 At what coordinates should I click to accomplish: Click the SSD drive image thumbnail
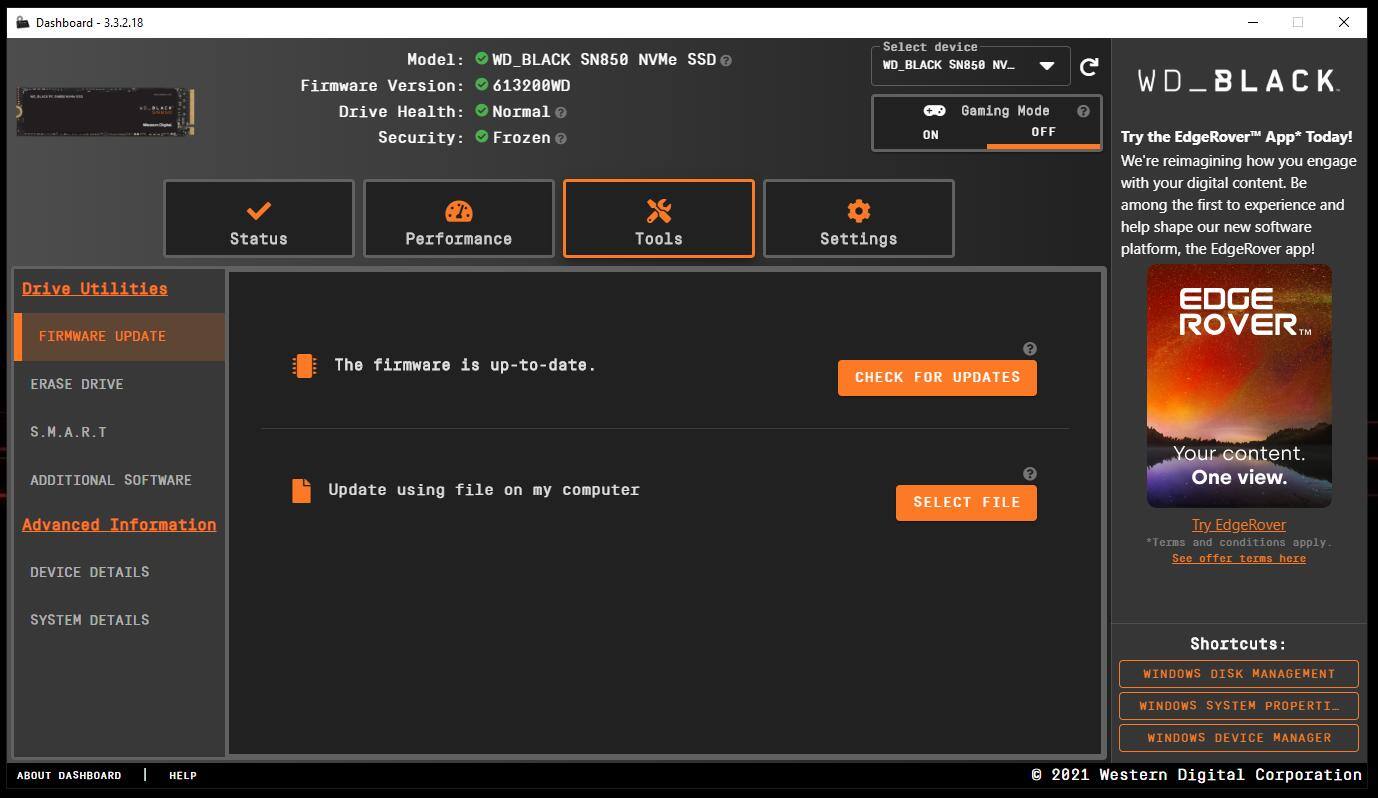point(105,112)
